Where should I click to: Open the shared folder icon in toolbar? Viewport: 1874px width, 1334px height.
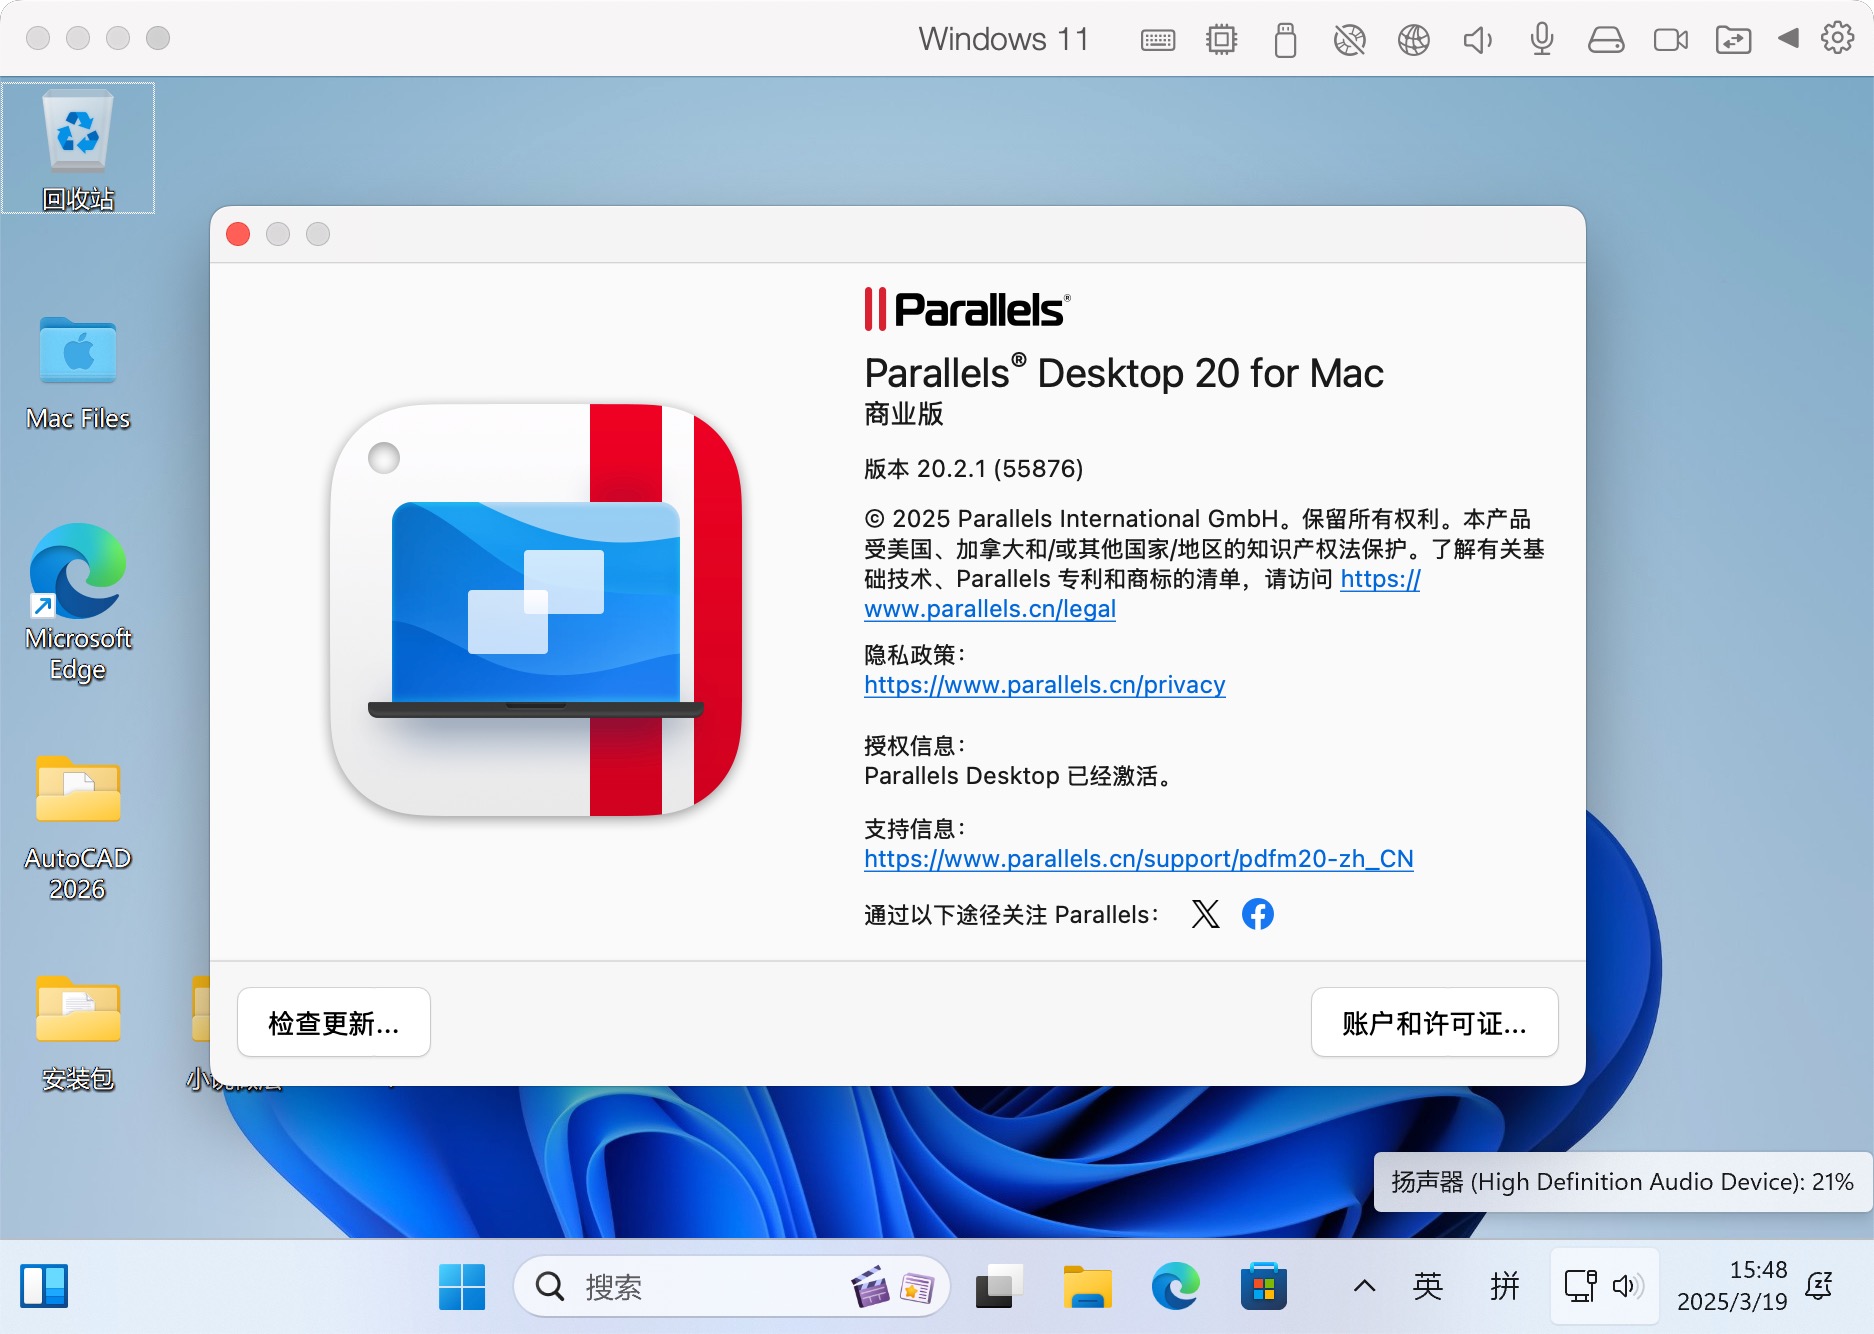1733,40
